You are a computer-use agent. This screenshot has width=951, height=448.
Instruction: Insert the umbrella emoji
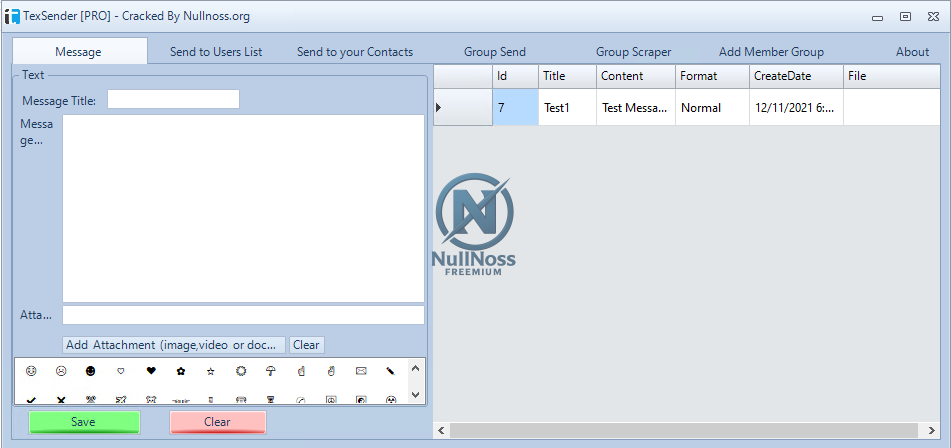[x=271, y=371]
